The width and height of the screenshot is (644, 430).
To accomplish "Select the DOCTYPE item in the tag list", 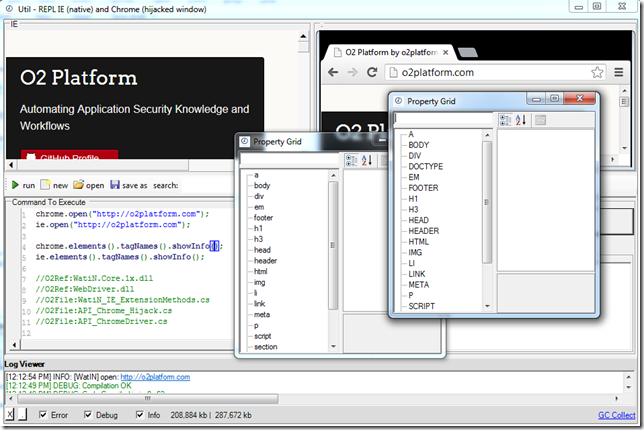I will click(425, 166).
